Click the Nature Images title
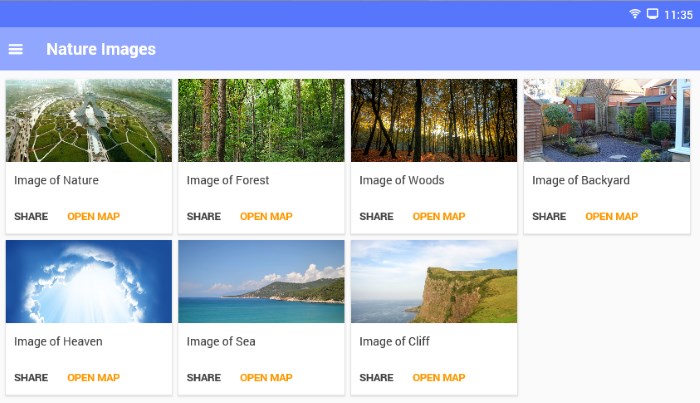Screen dimensions: 700x403 tap(101, 49)
